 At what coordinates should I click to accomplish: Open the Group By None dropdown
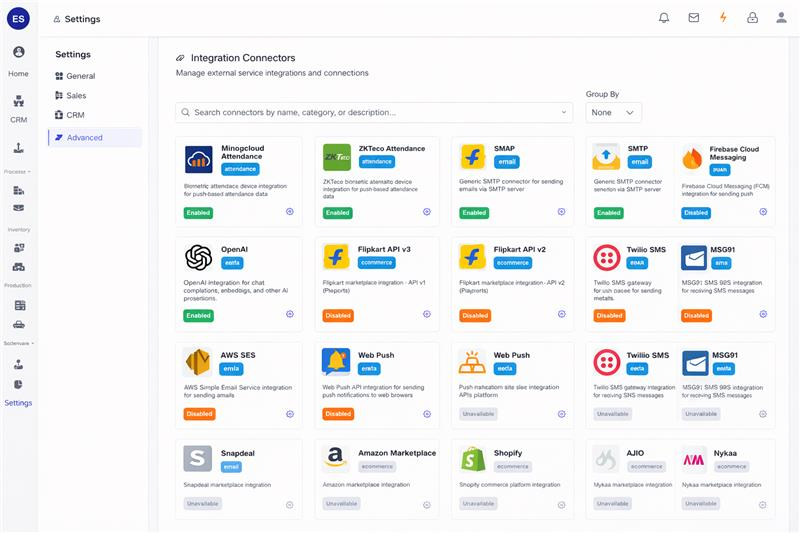click(613, 113)
